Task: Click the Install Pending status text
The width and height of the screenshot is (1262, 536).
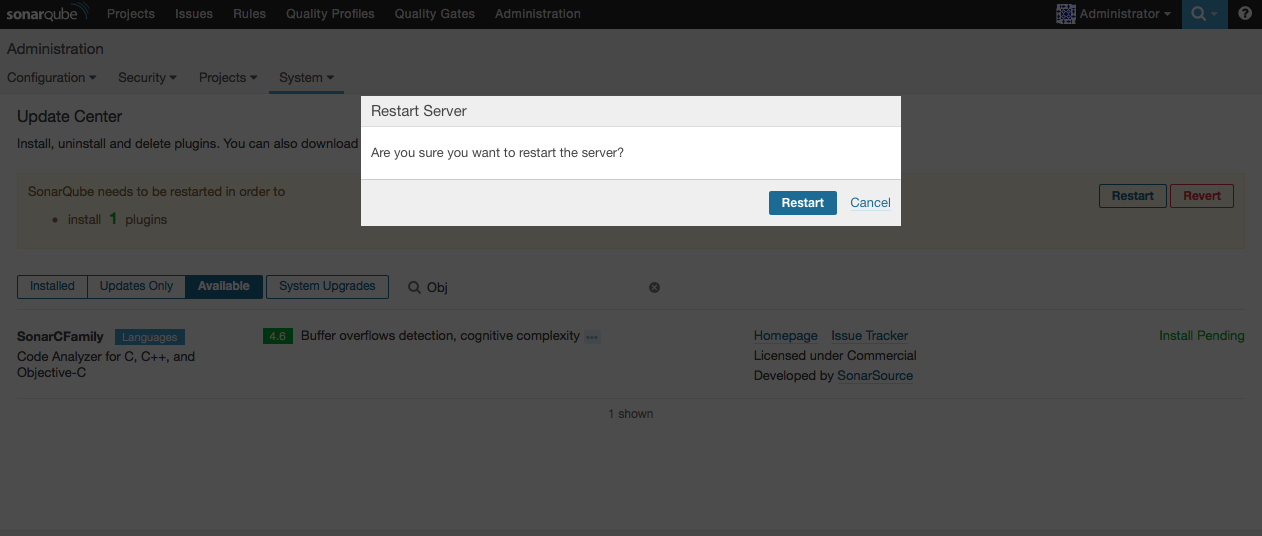Action: [x=1202, y=336]
